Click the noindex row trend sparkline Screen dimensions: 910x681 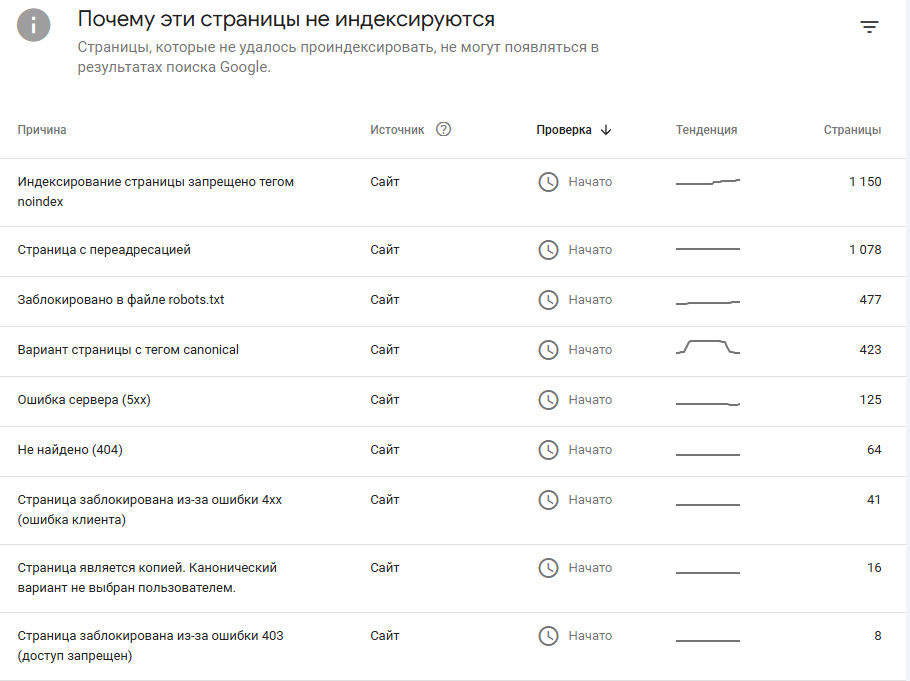(707, 182)
